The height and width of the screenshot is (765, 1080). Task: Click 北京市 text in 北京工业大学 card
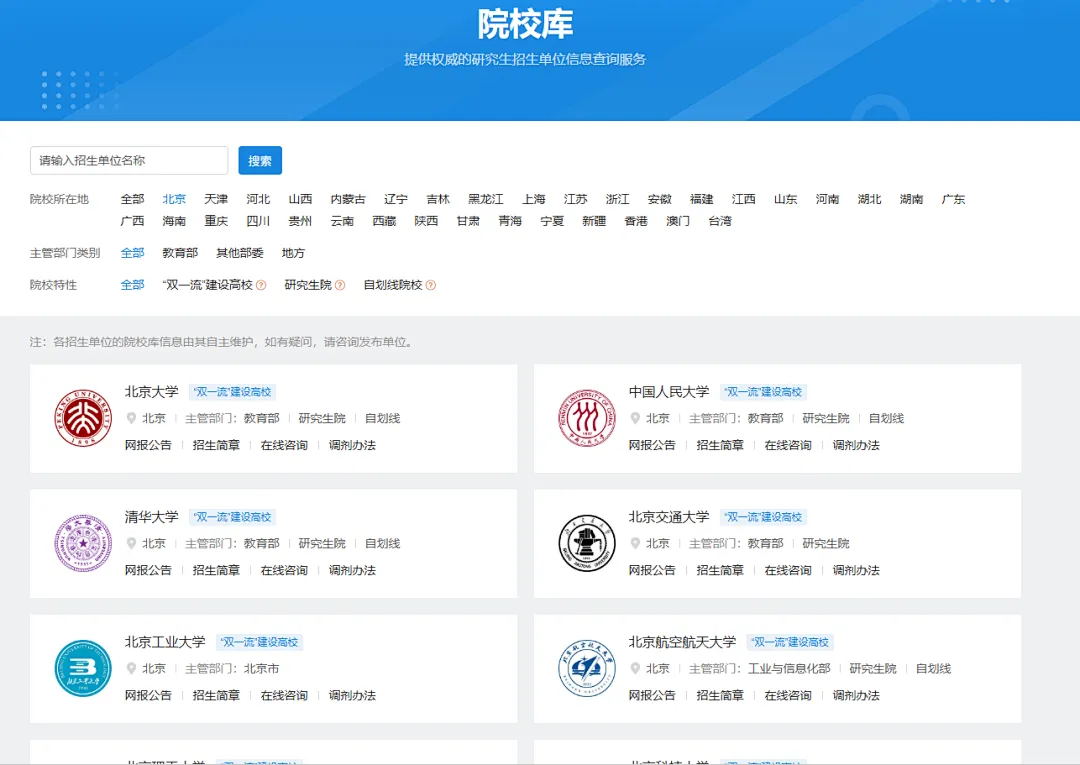pos(262,668)
